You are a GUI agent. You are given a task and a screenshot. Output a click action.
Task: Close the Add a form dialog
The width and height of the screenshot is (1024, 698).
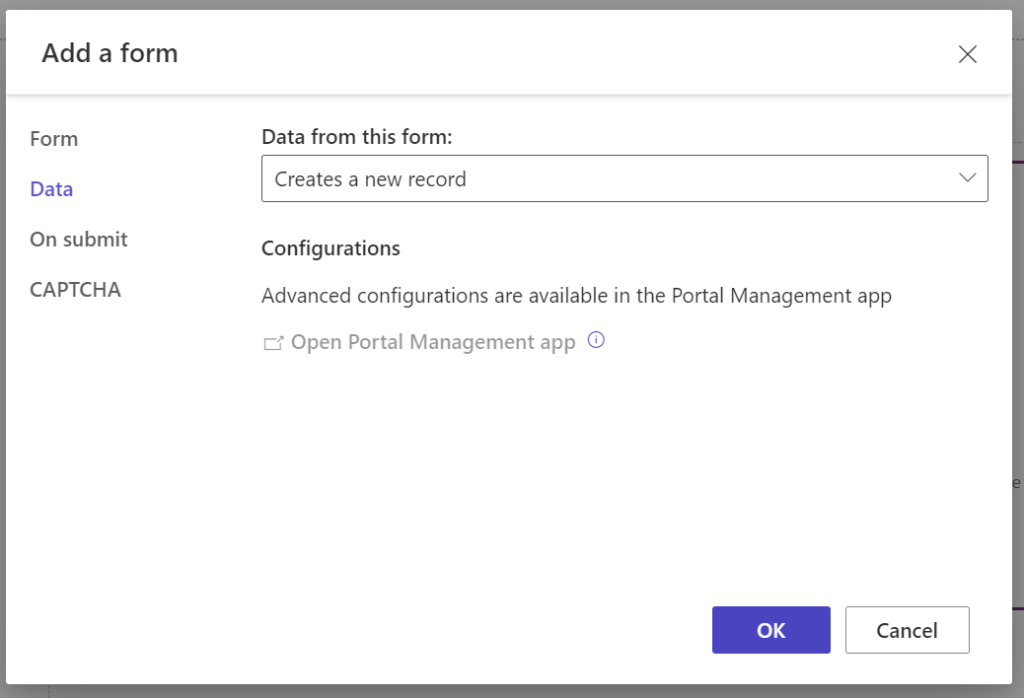(x=967, y=54)
